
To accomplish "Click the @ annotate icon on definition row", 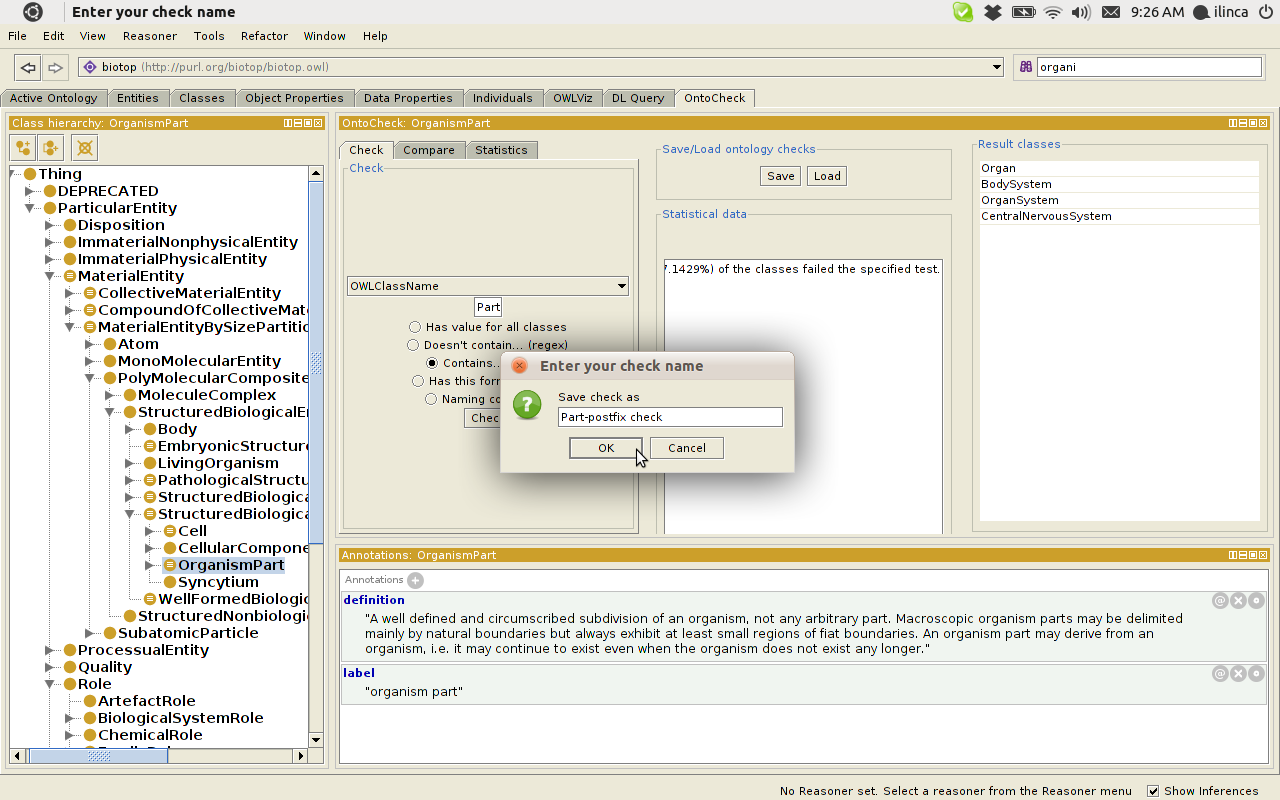I will click(x=1220, y=601).
